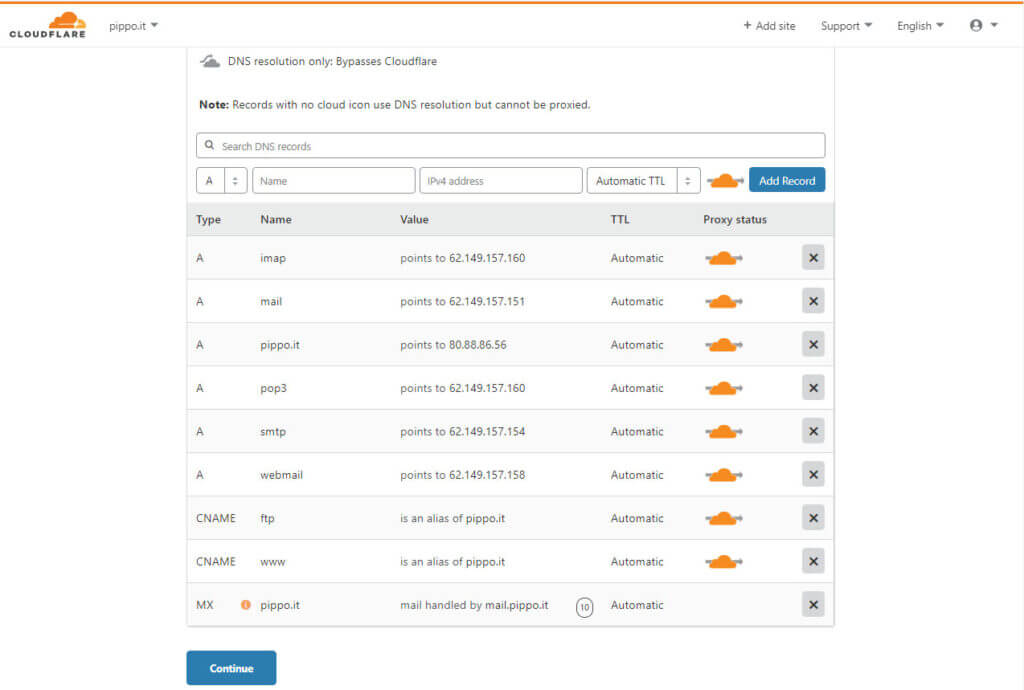Screen dimensions: 1024x690
Task: Toggle proxy cloud for imap record
Action: [x=724, y=259]
